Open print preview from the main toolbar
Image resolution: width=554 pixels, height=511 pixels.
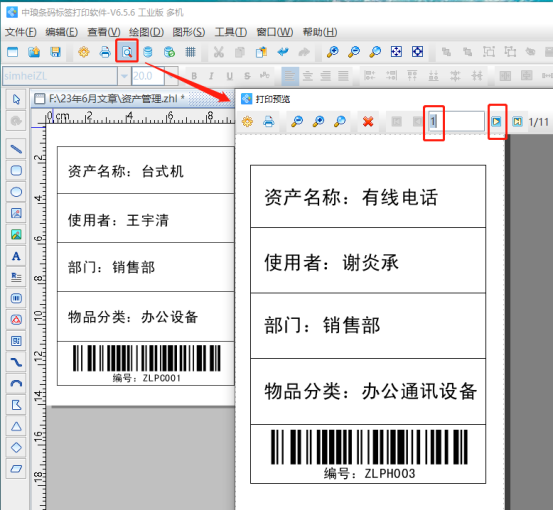(127, 52)
